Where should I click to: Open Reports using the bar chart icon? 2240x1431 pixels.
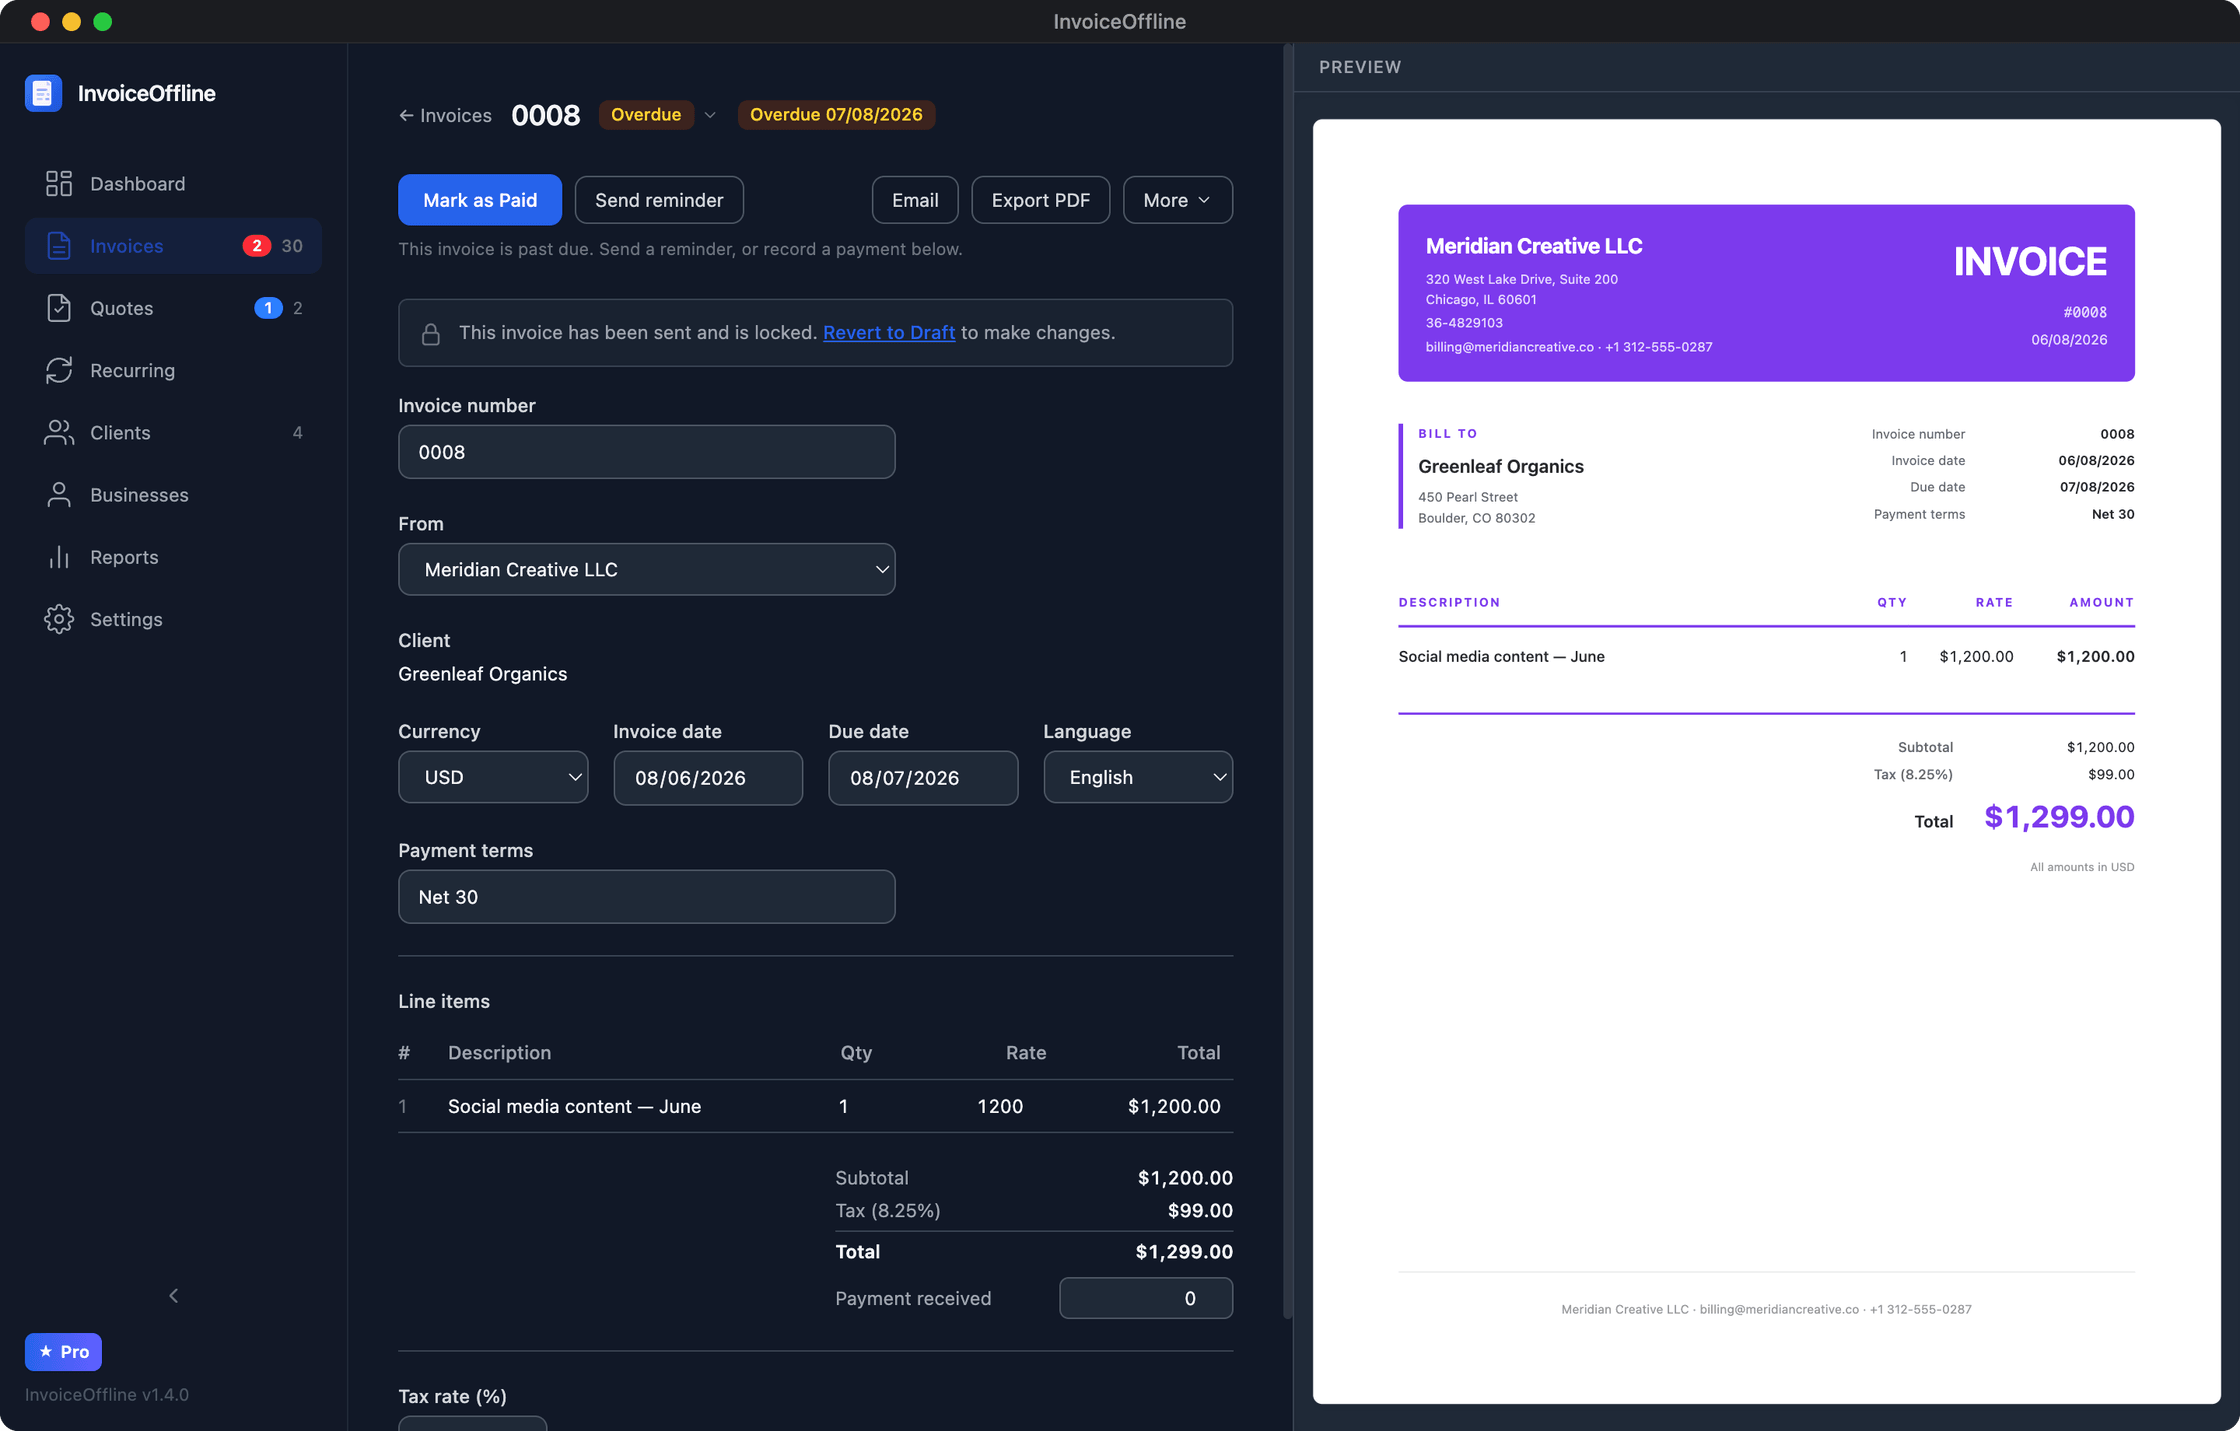[59, 557]
